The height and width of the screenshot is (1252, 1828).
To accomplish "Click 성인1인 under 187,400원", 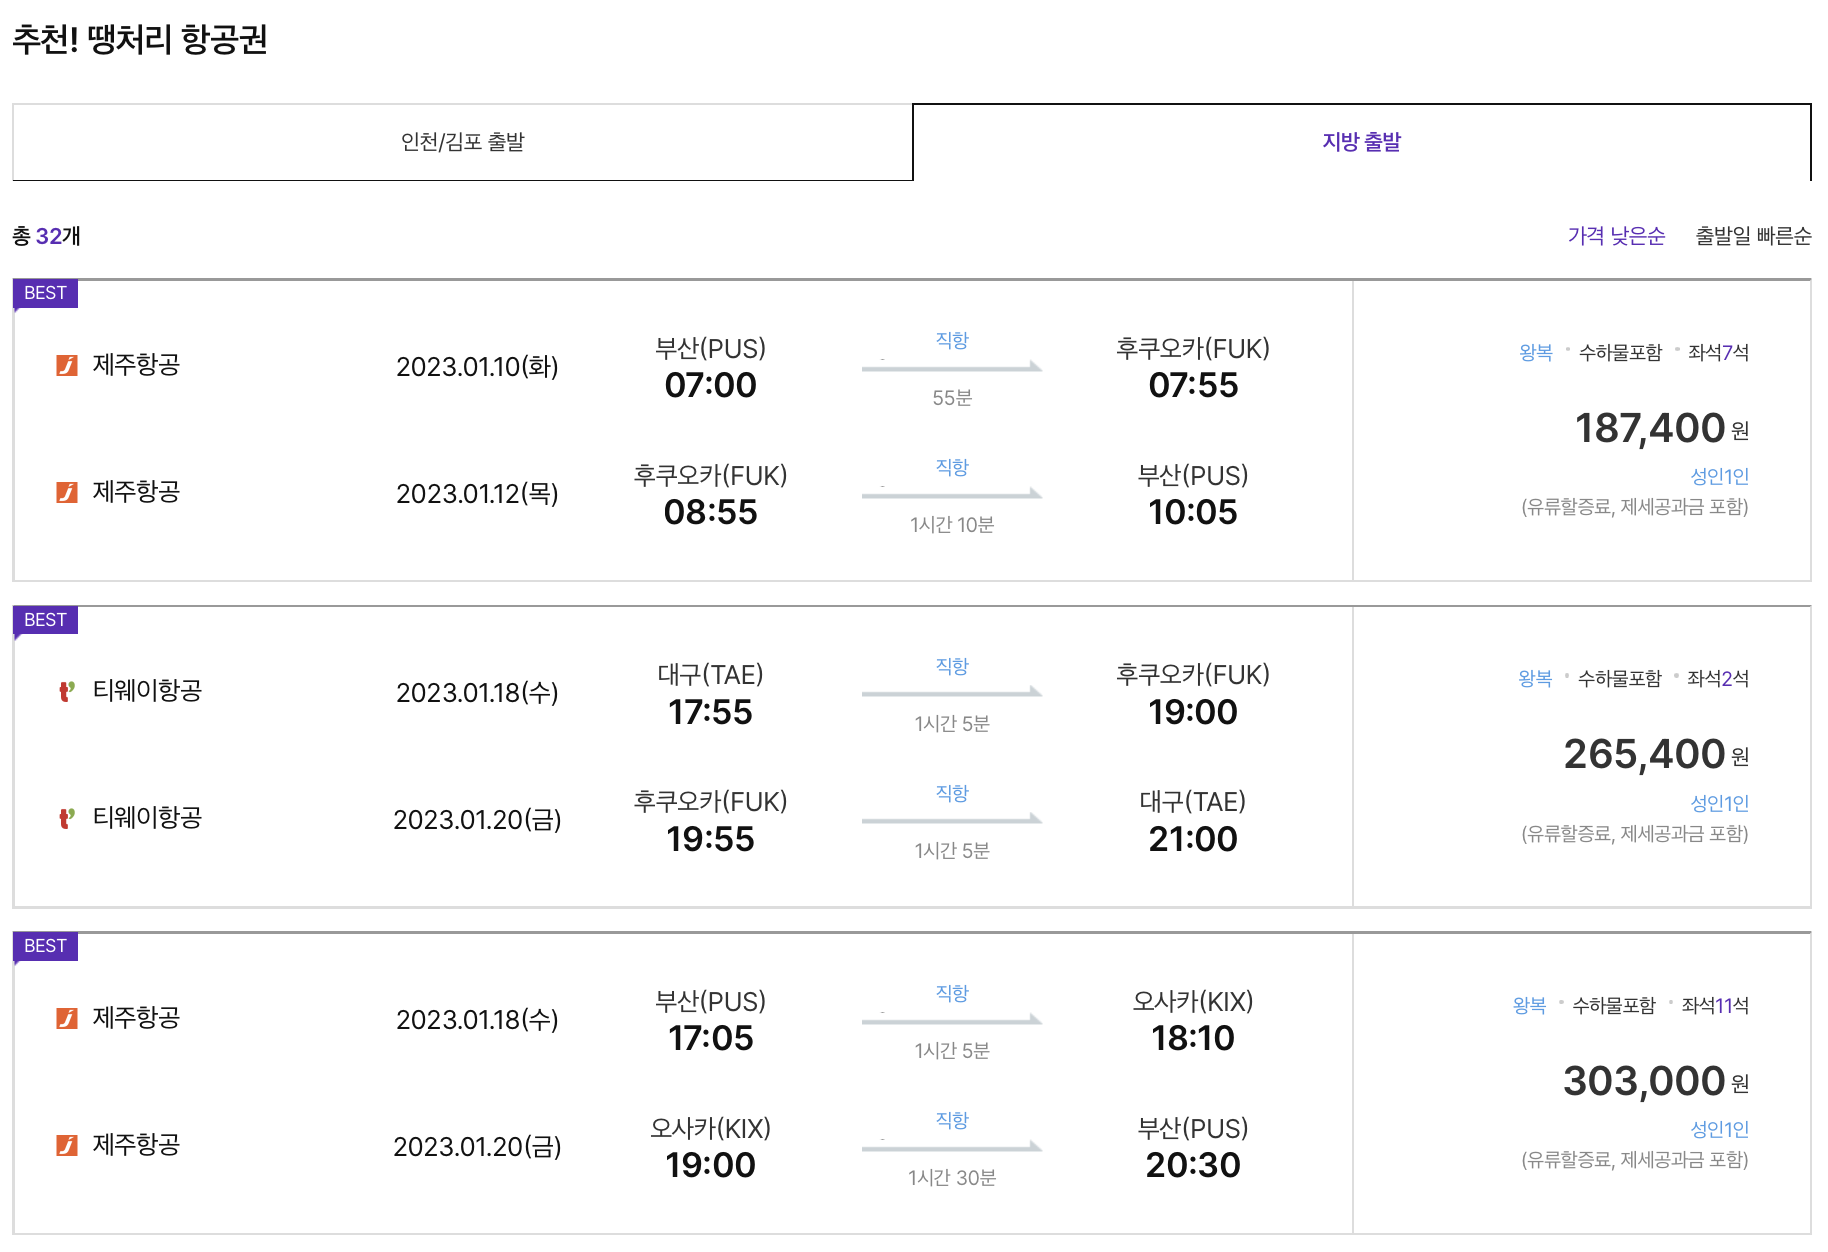I will pyautogui.click(x=1719, y=476).
